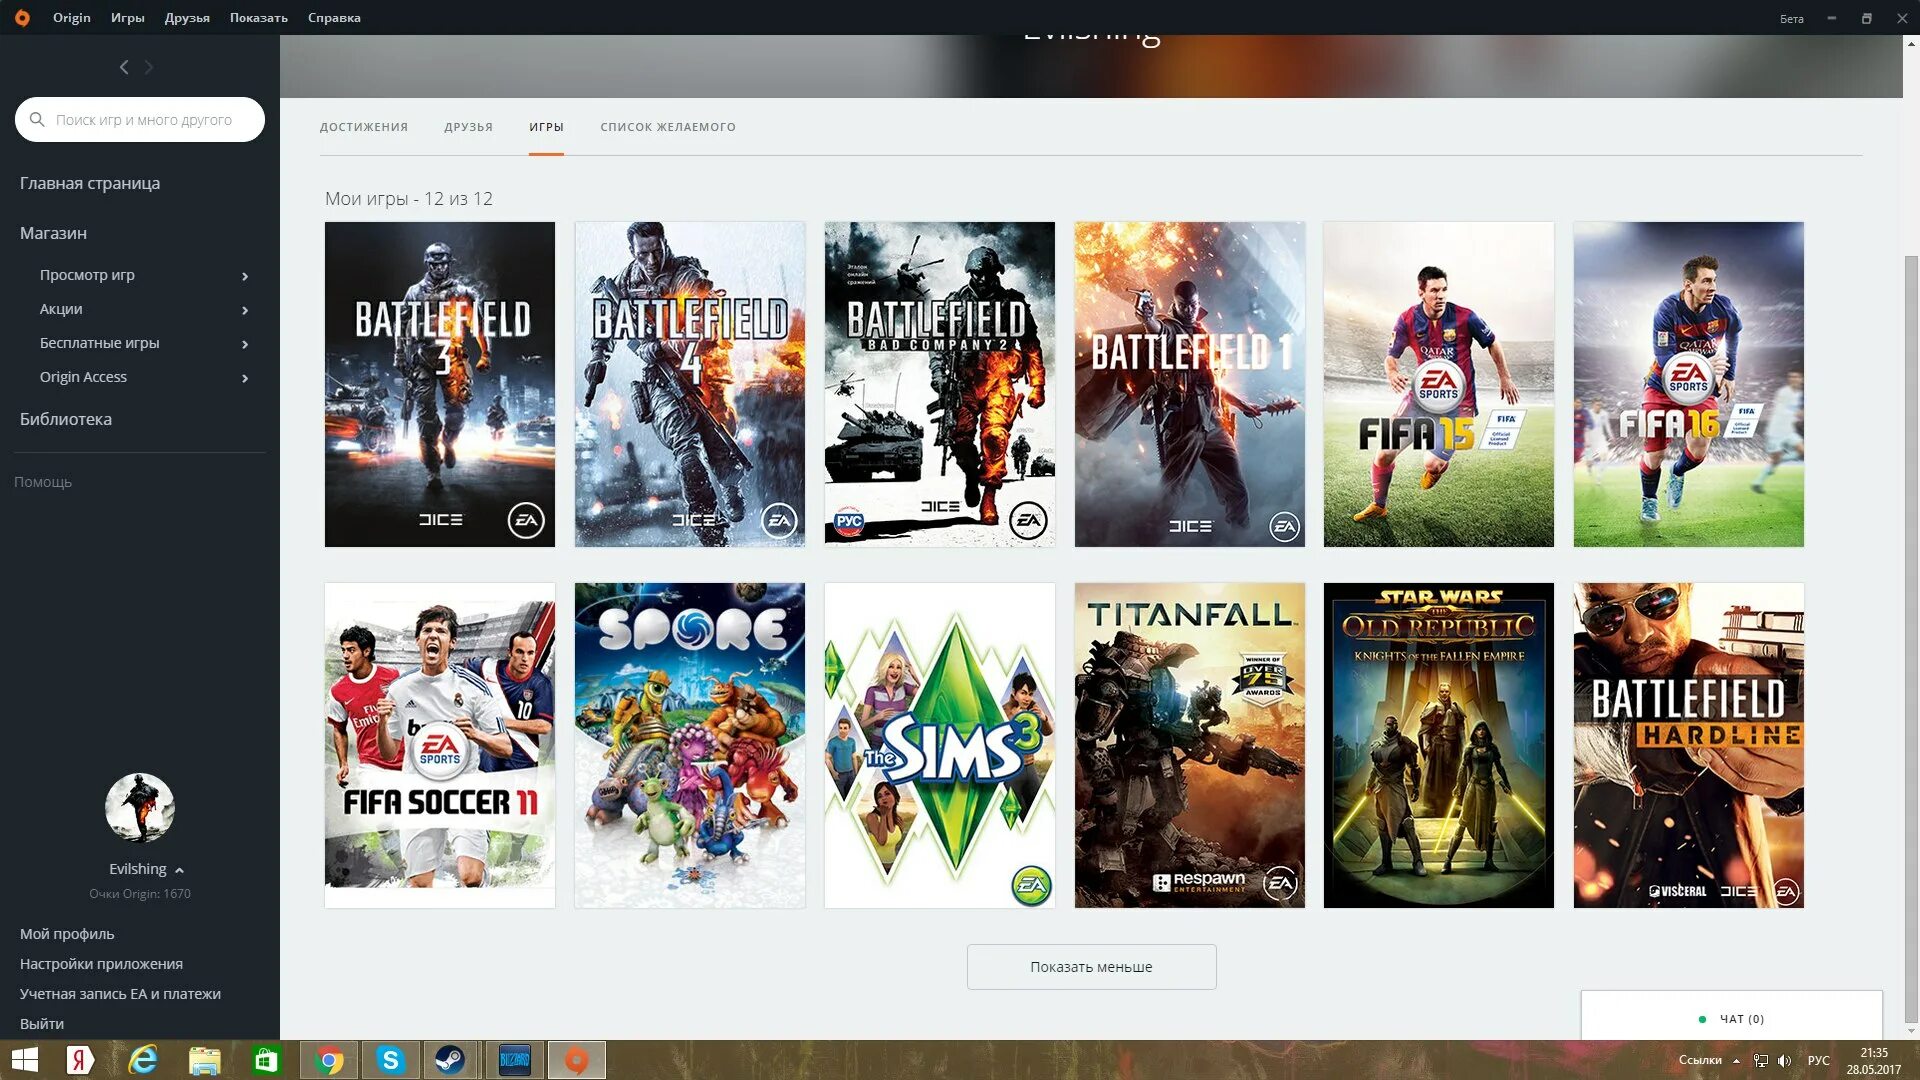The height and width of the screenshot is (1080, 1920).
Task: Open Battlefield Bad Company 2 cover
Action: (x=940, y=384)
